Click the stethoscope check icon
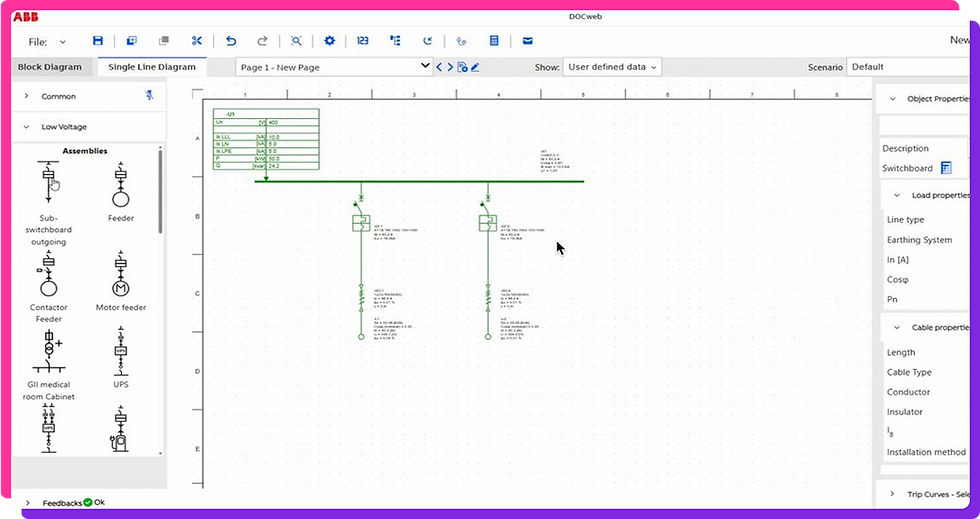This screenshot has width=980, height=519. pos(461,41)
